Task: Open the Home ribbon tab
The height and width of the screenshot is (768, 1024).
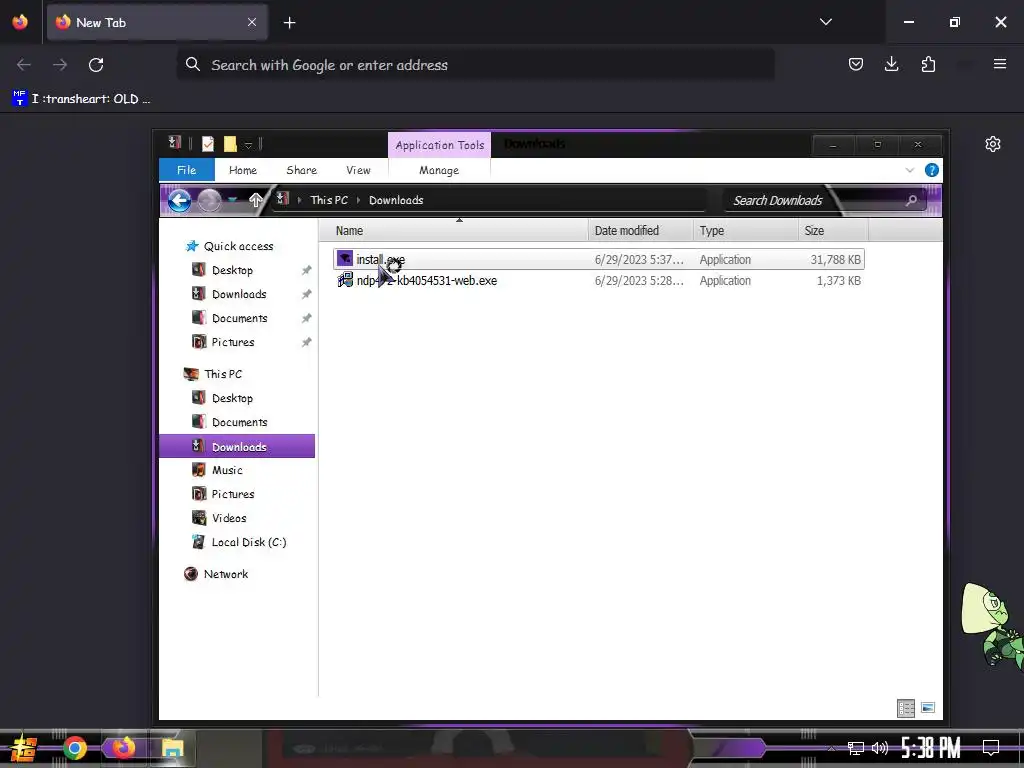Action: [242, 170]
